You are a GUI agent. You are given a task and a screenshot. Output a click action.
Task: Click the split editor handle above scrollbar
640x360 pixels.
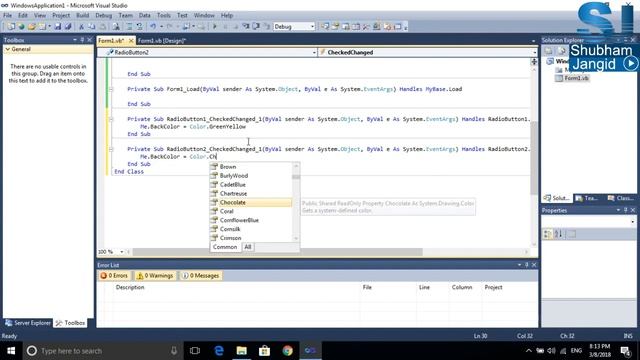534,62
